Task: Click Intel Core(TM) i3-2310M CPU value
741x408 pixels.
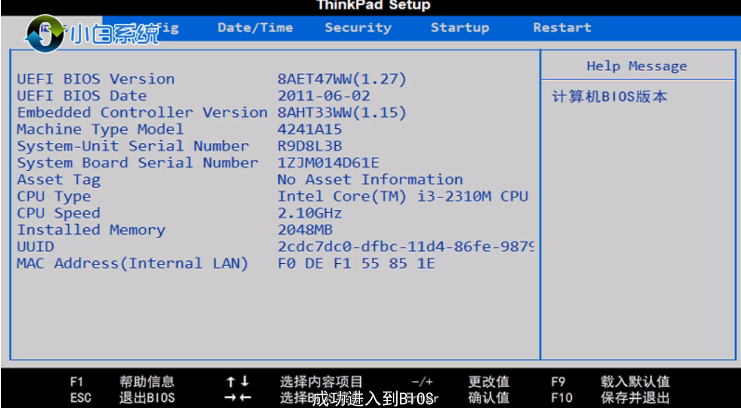Action: pyautogui.click(x=403, y=197)
